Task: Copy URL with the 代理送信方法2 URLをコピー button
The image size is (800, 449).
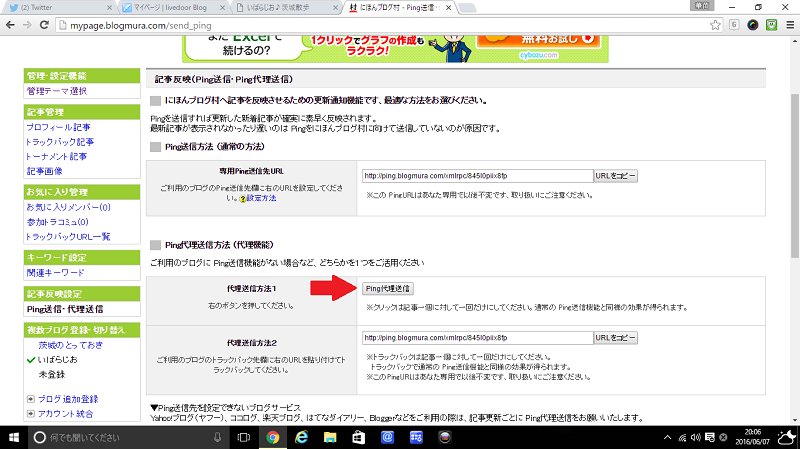Action: tap(616, 338)
